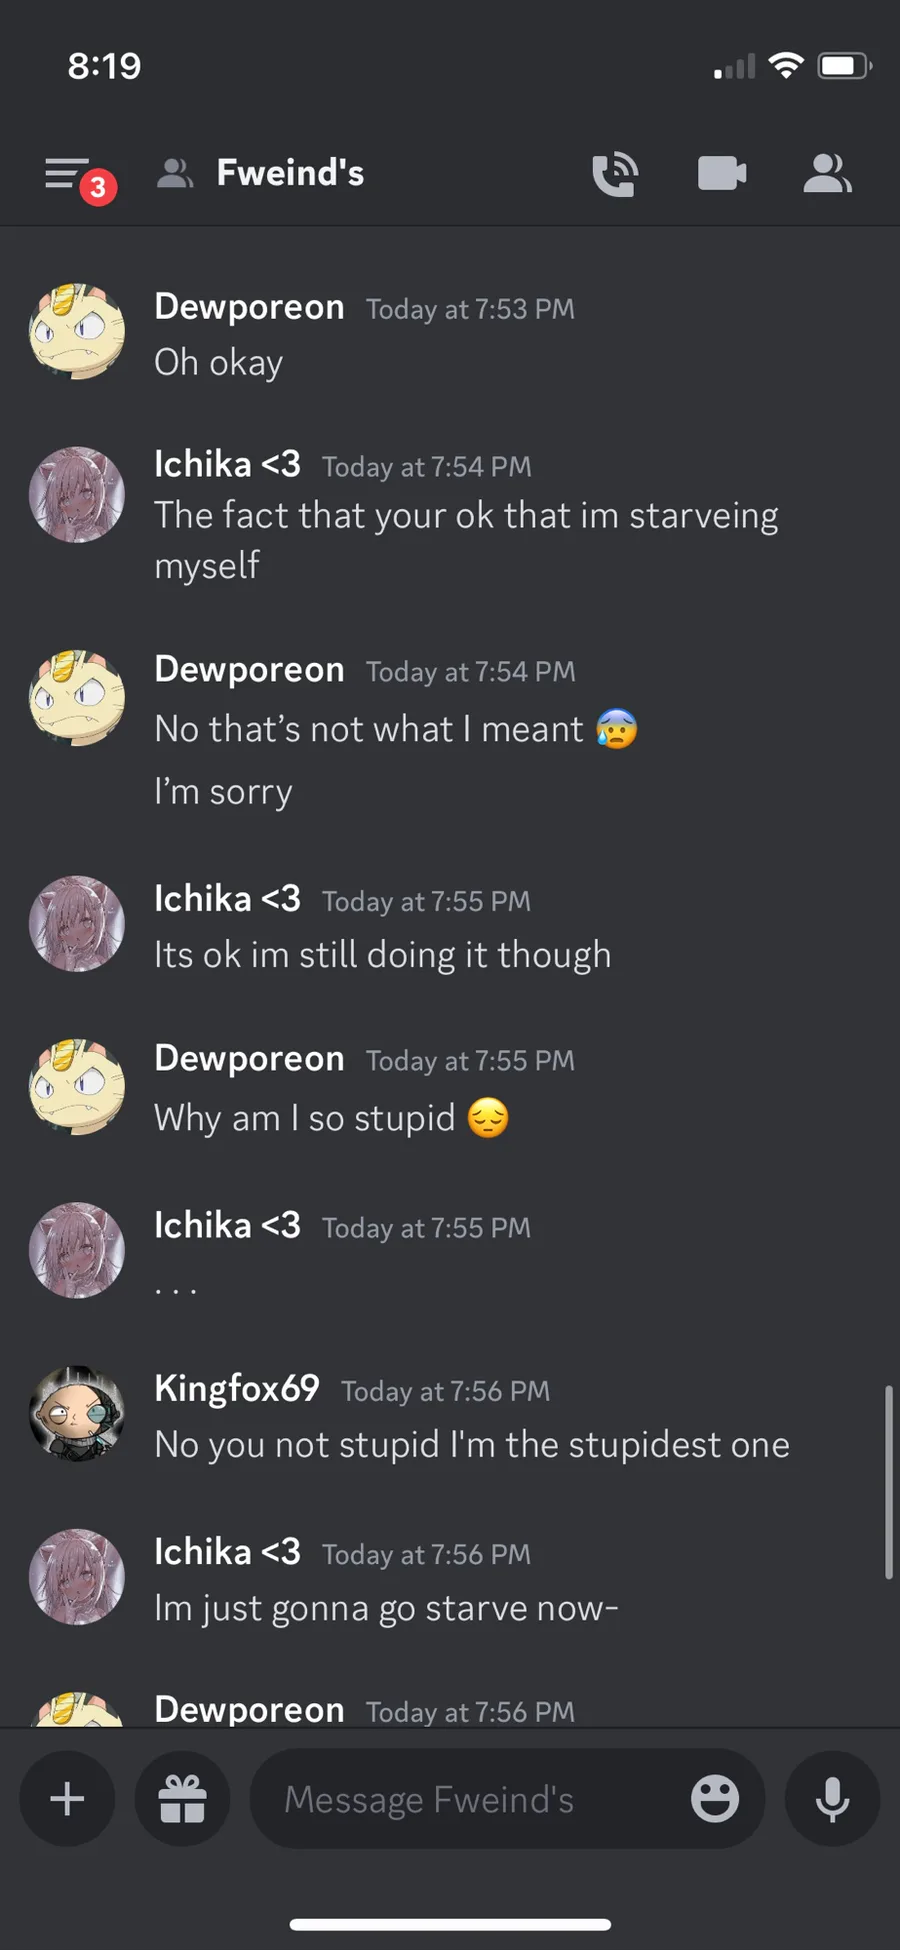Open the Kingfox69 username profile
Screen dimensions: 900x1950
(237, 1388)
